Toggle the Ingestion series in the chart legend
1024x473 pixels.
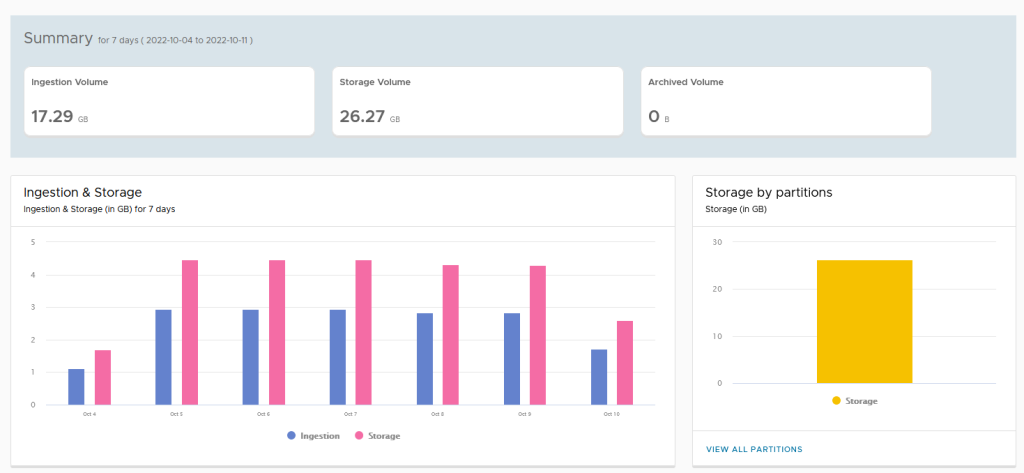314,436
